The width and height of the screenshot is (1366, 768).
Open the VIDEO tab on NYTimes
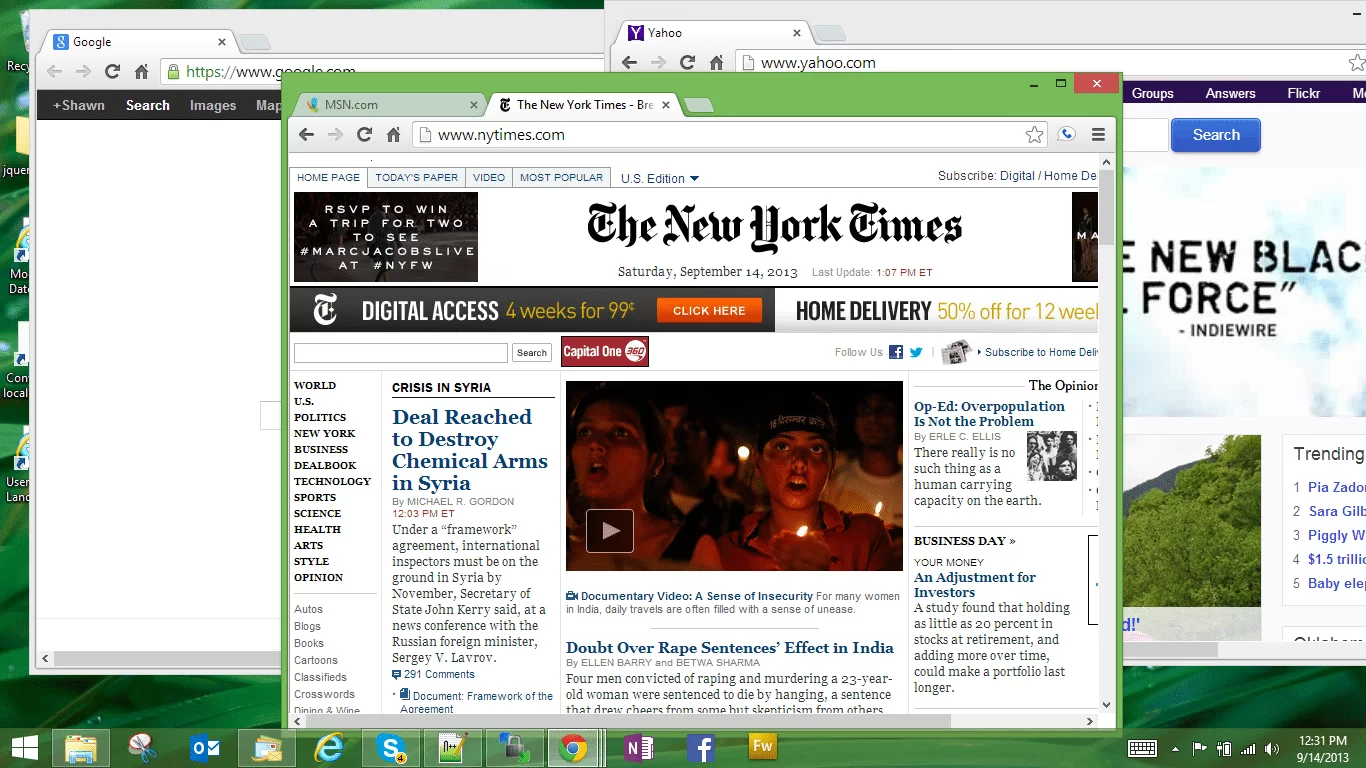[489, 177]
